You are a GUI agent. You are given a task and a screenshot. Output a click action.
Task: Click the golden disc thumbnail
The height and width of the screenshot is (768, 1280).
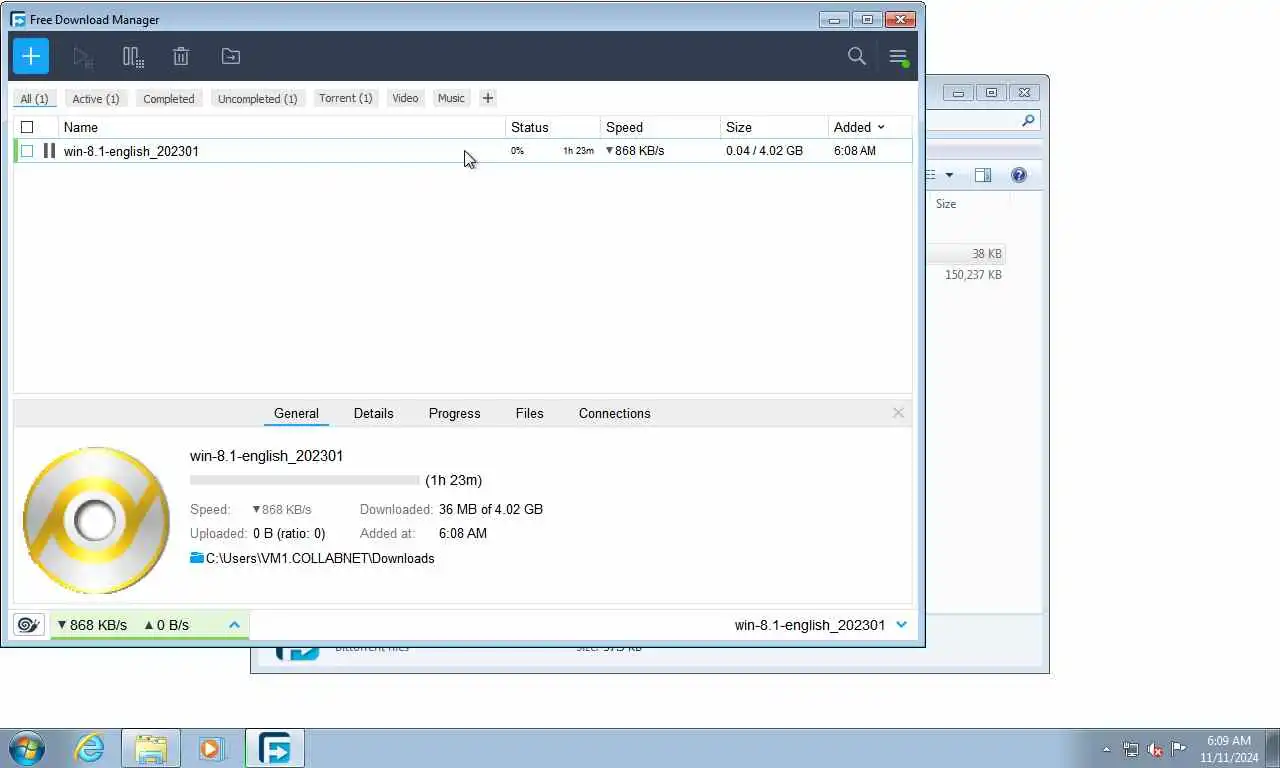tap(96, 520)
